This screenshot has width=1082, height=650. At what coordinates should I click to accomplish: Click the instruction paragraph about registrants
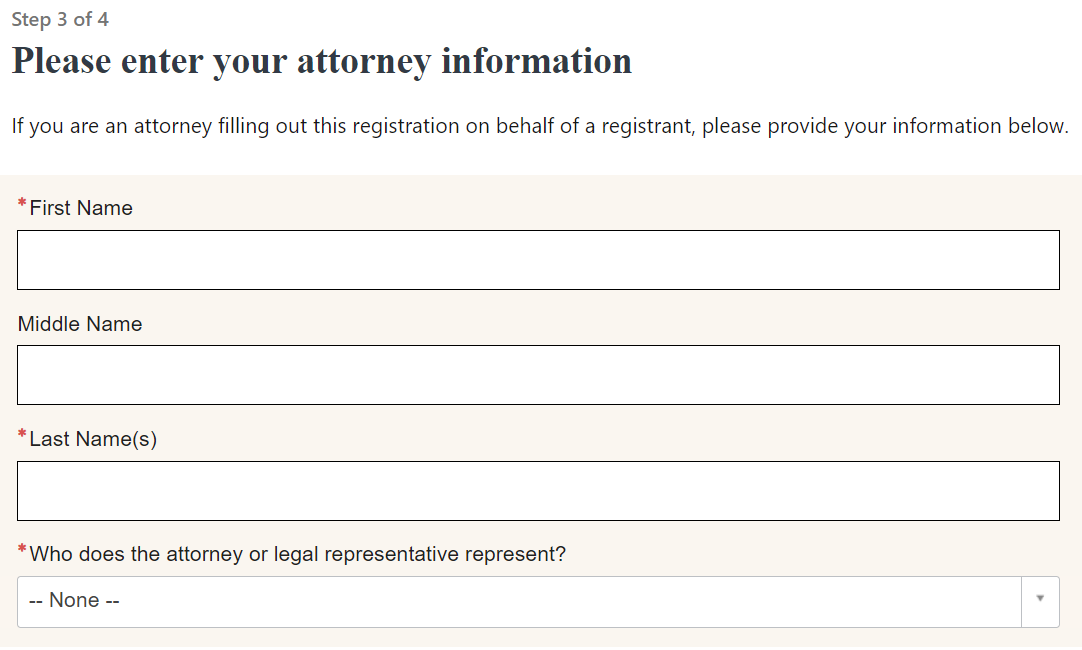(540, 127)
